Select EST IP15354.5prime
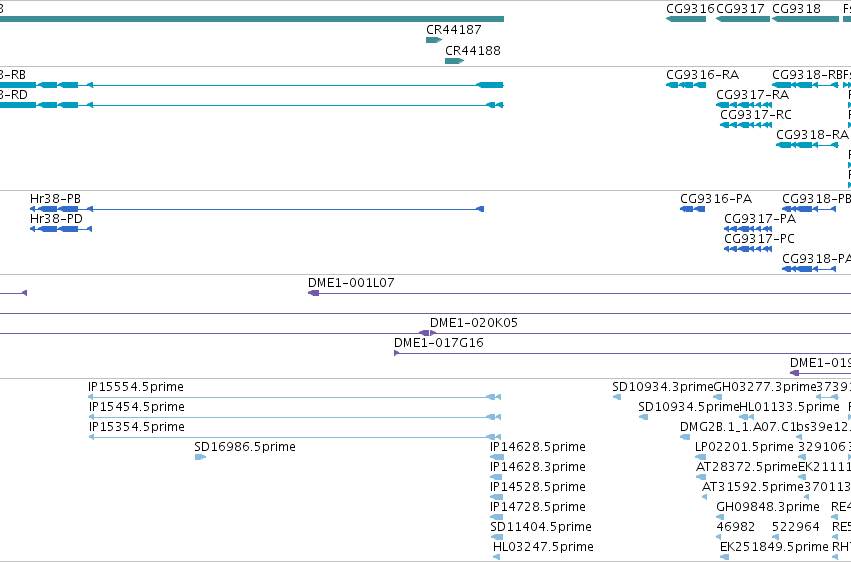This screenshot has width=851, height=562. coord(294,437)
